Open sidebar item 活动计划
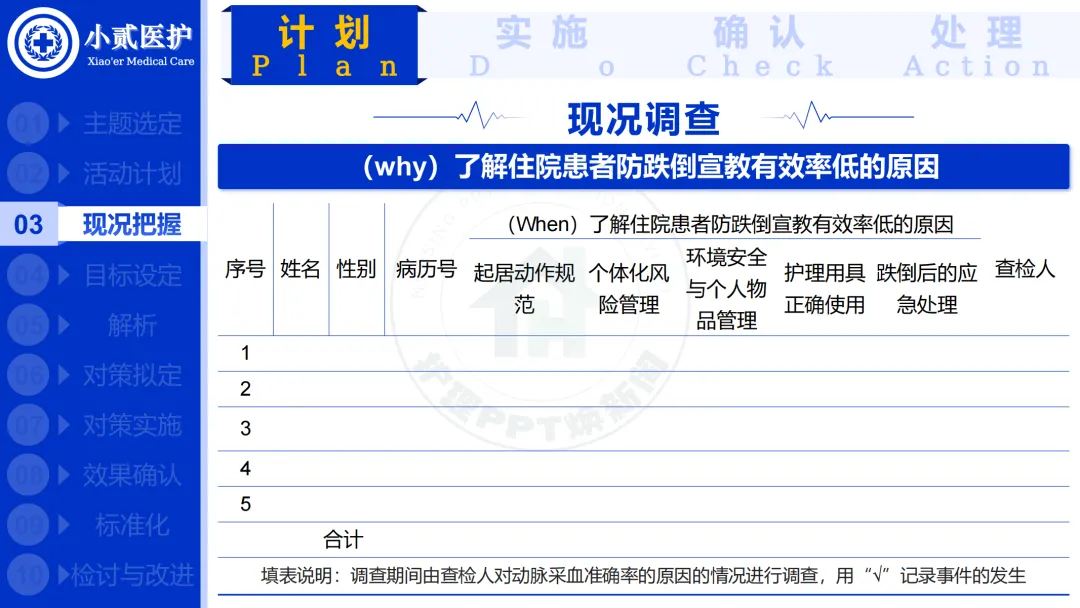1080x608 pixels. pos(132,174)
